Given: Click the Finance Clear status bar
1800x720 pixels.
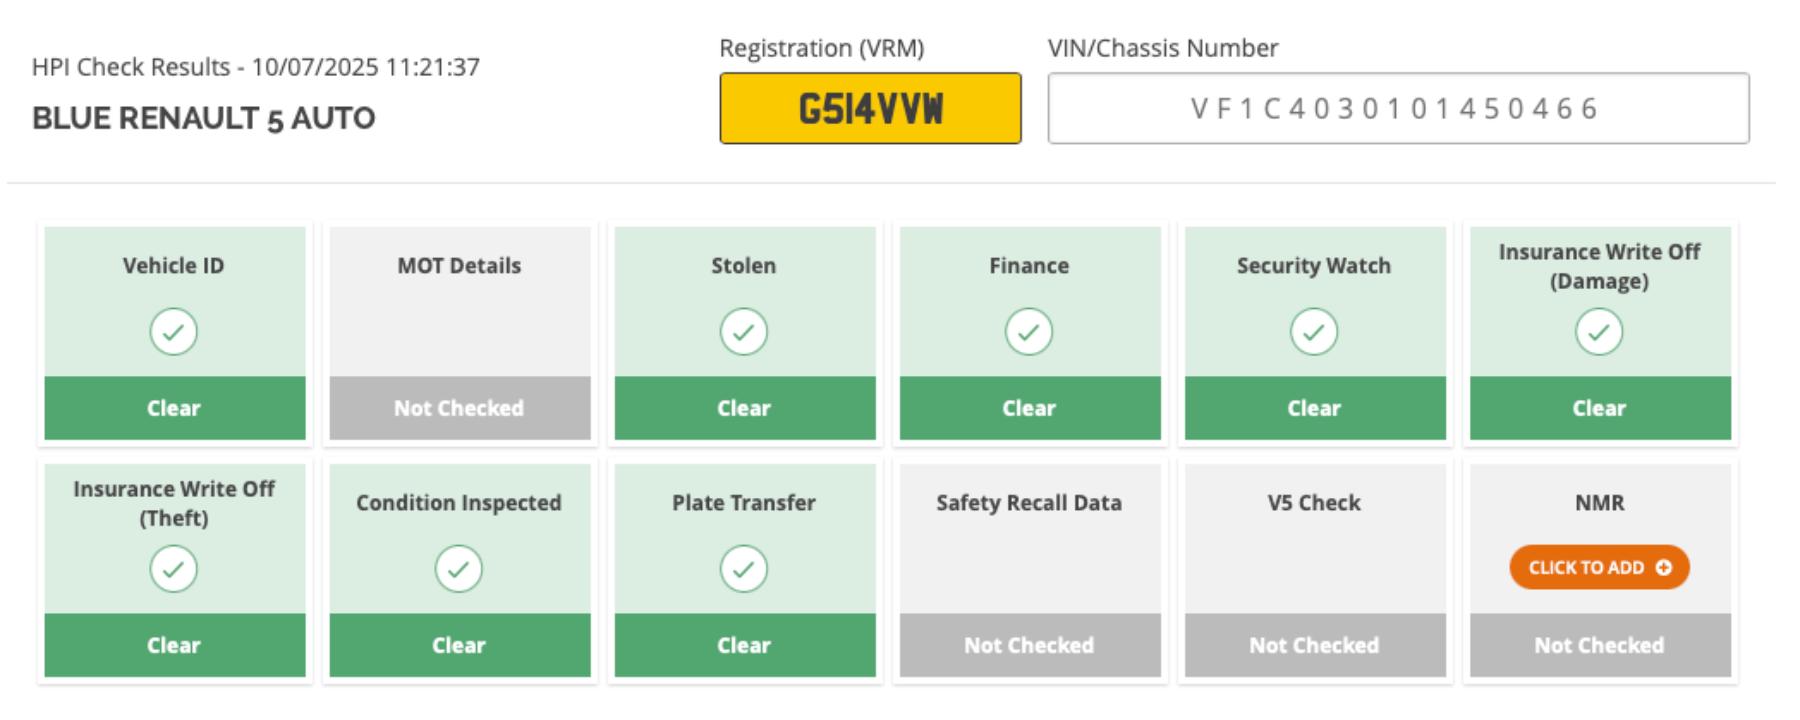Looking at the screenshot, I should (1030, 408).
